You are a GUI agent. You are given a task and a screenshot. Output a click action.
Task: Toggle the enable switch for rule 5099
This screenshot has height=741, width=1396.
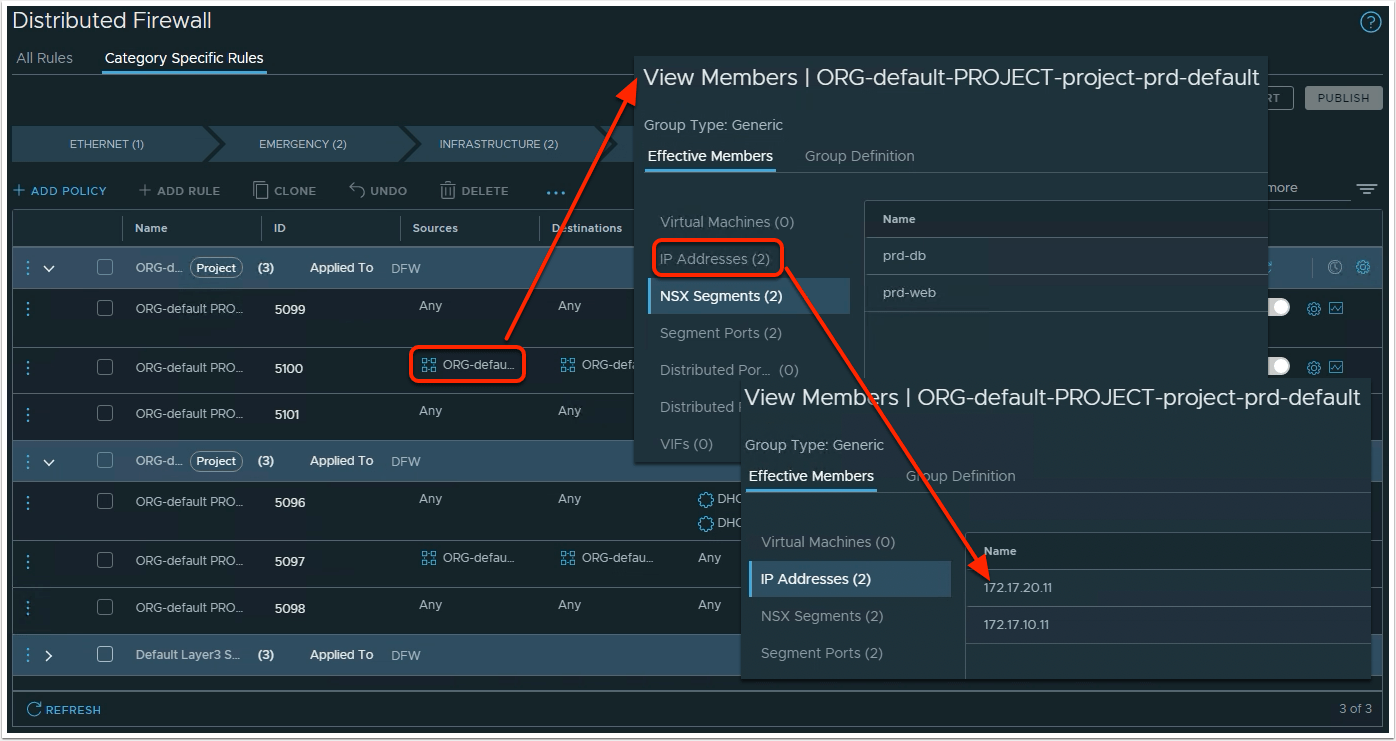1278,307
